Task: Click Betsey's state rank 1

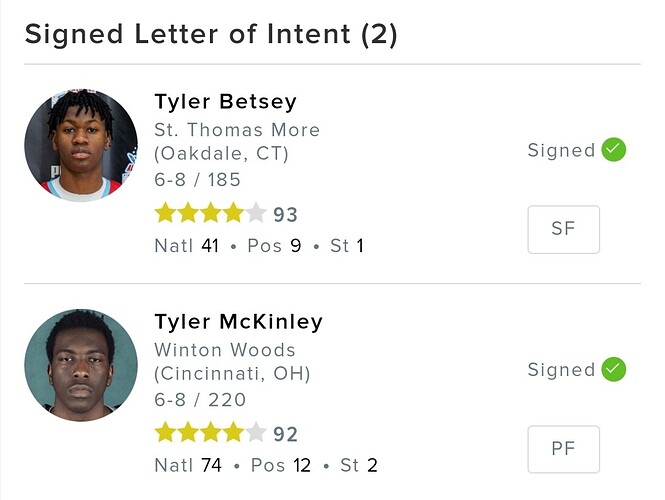Action: (x=360, y=245)
